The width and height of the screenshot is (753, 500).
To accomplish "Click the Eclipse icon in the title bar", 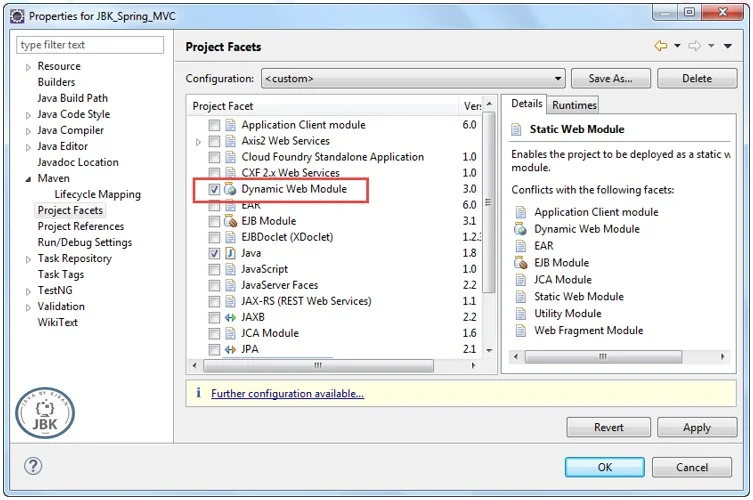I will click(17, 16).
